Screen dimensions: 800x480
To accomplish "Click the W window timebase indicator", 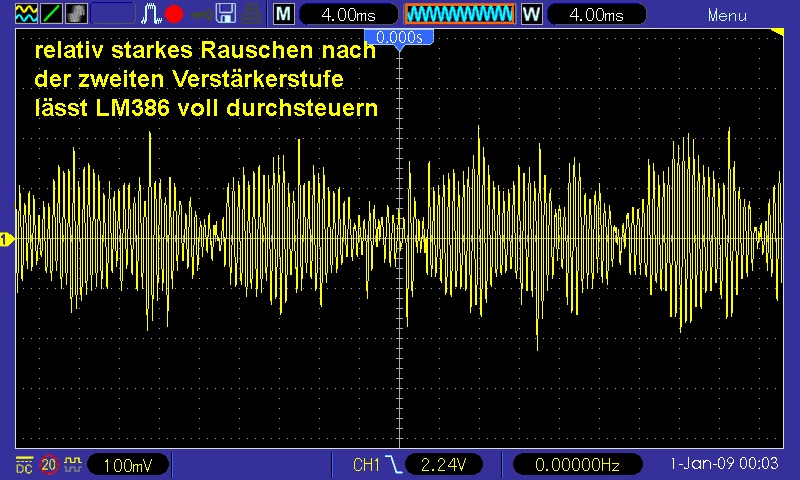I will click(531, 14).
